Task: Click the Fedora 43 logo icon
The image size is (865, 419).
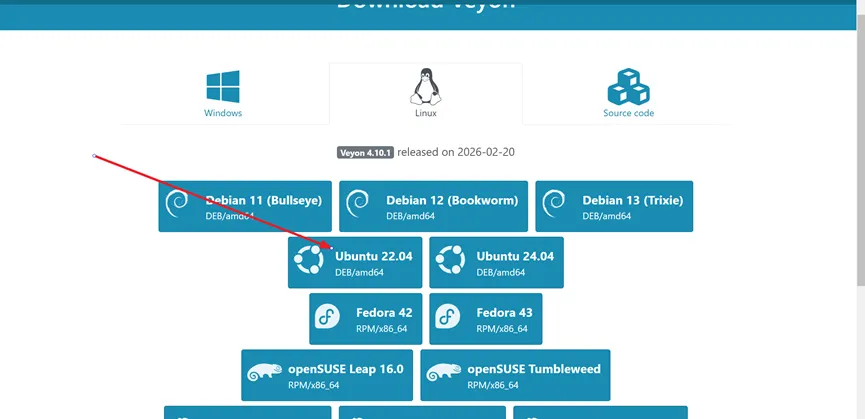Action: point(447,317)
